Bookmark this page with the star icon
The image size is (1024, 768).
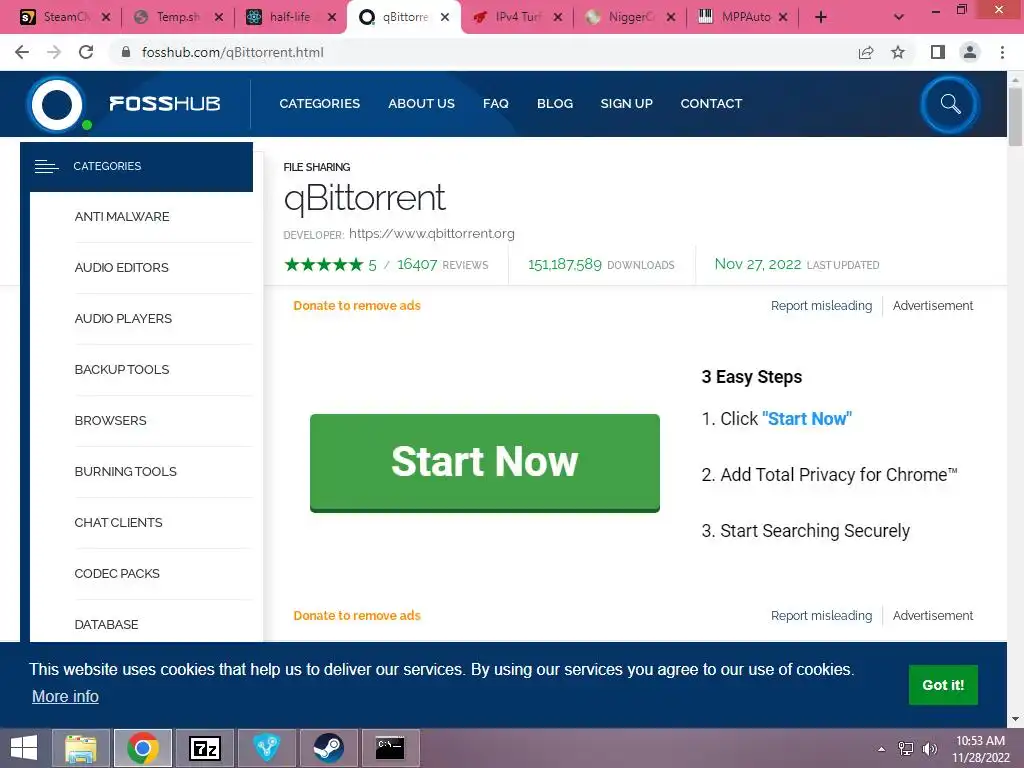coord(898,52)
